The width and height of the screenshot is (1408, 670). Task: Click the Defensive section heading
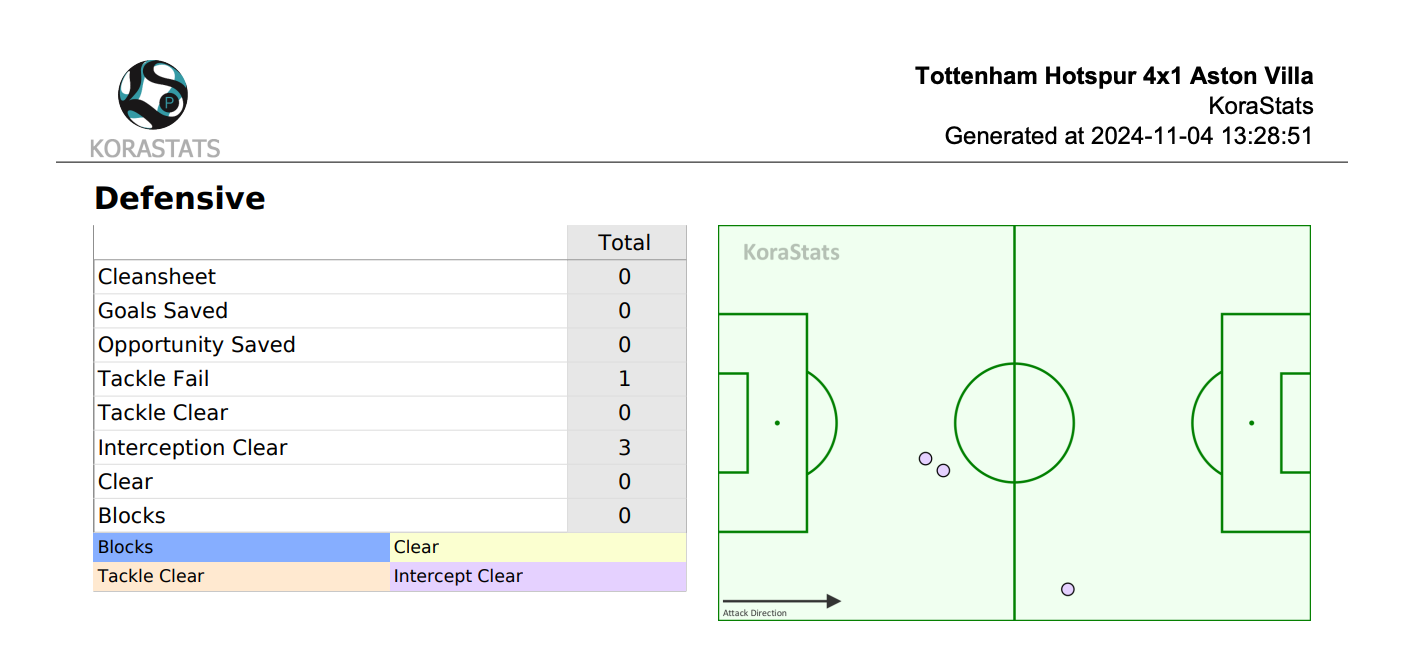pyautogui.click(x=180, y=198)
